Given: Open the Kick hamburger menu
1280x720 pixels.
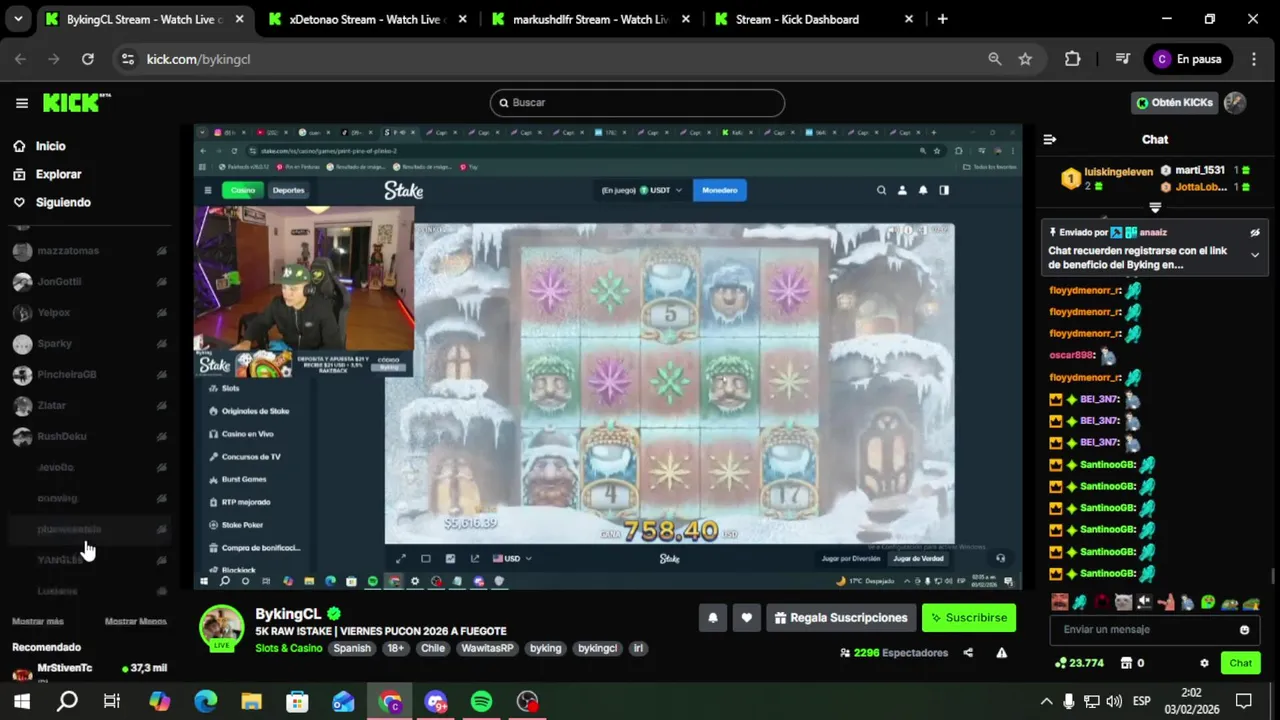Looking at the screenshot, I should pyautogui.click(x=21, y=103).
